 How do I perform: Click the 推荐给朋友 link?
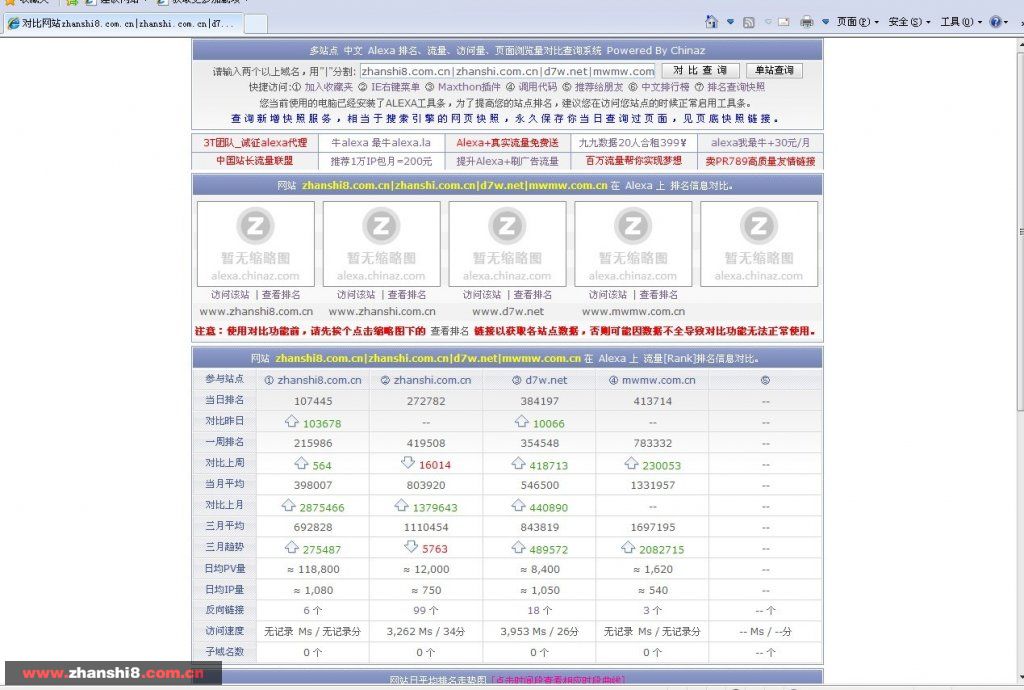click(x=599, y=87)
